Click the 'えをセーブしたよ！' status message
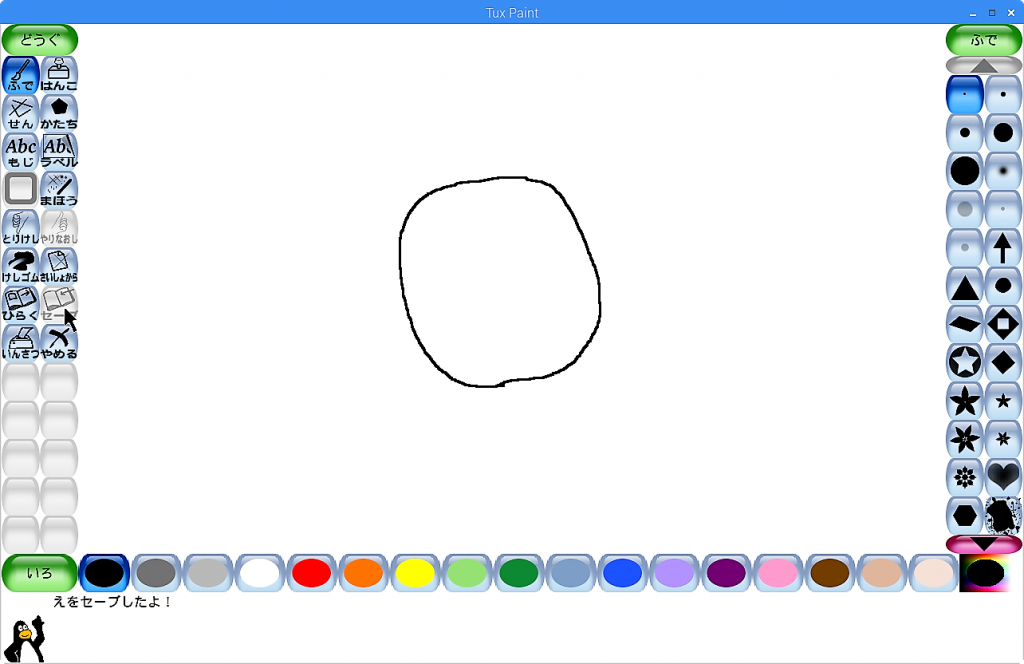This screenshot has width=1024, height=664. (x=112, y=602)
